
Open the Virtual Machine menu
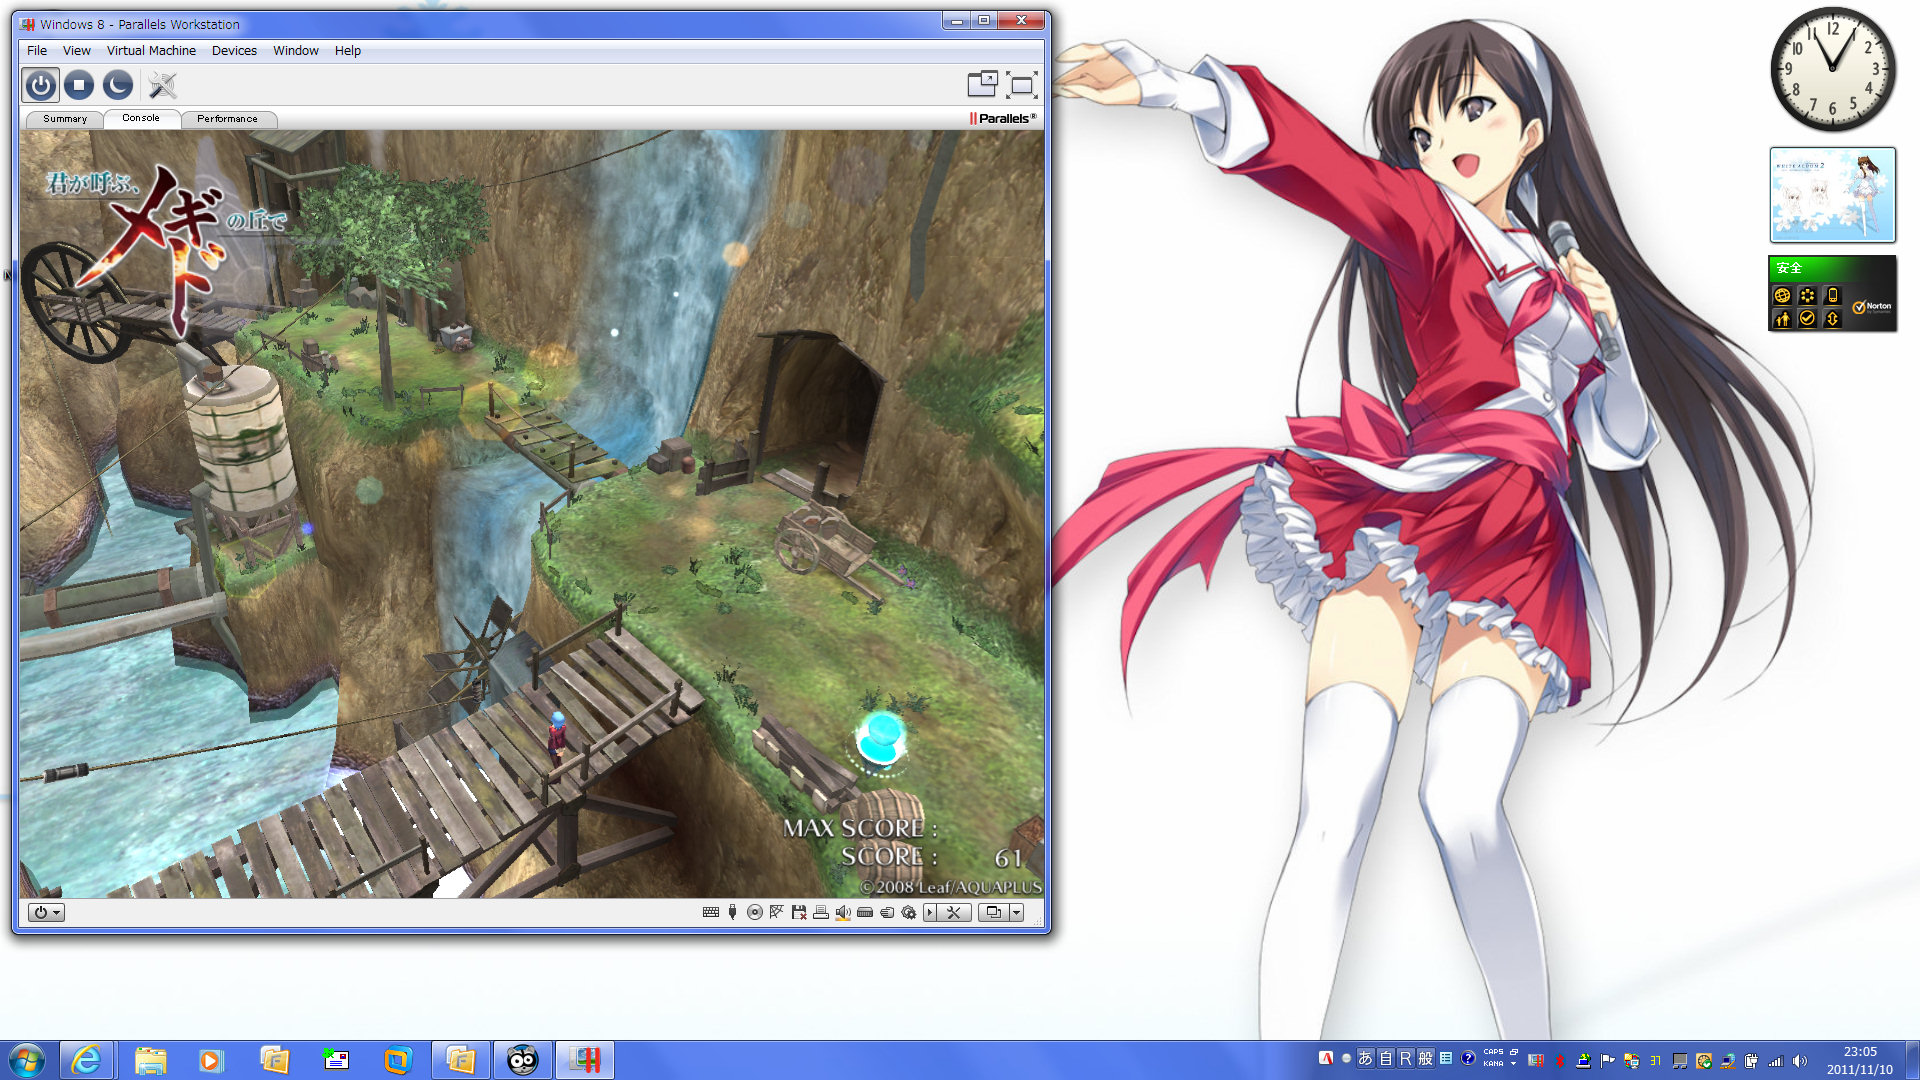(151, 50)
